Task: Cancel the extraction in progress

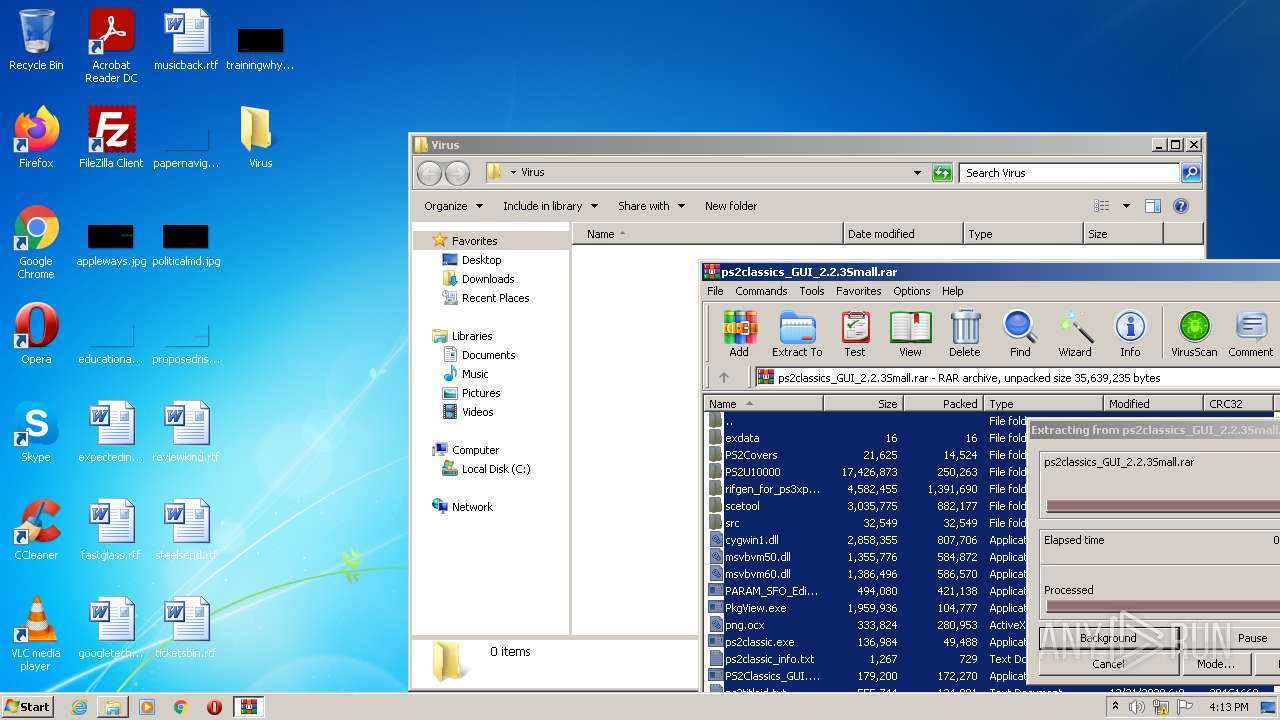Action: 1108,664
